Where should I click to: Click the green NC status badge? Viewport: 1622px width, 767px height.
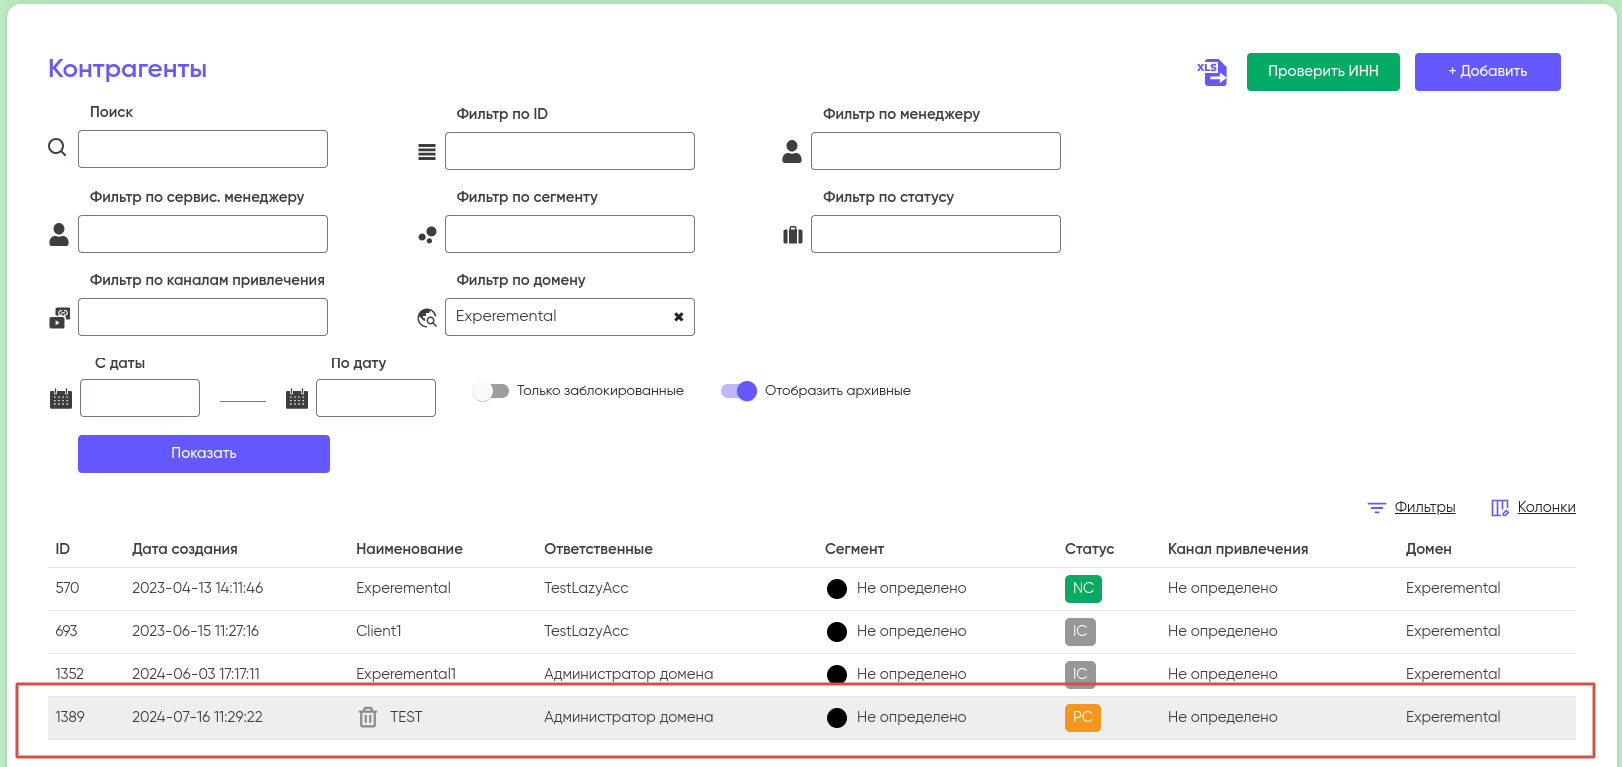[1082, 588]
